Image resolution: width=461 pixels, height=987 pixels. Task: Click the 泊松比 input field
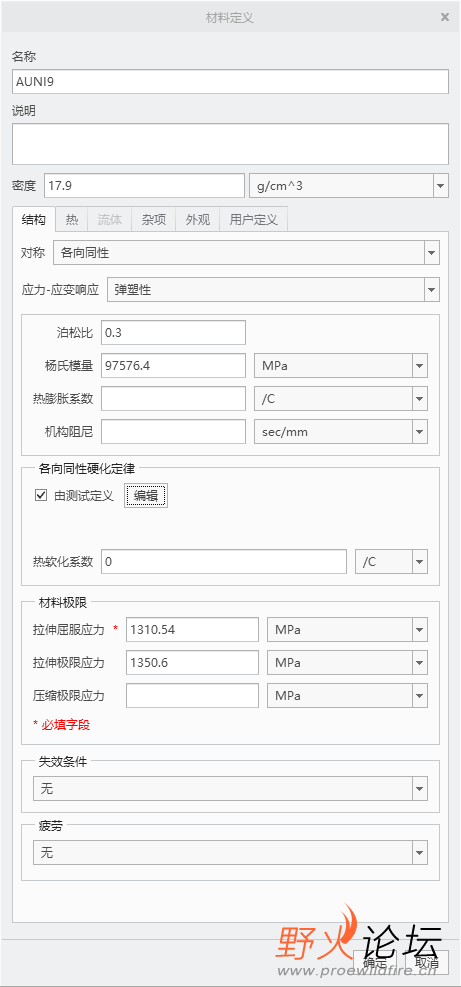(173, 332)
